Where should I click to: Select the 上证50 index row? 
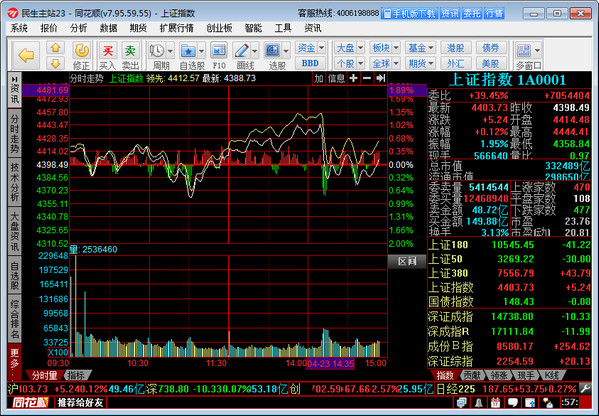point(509,259)
